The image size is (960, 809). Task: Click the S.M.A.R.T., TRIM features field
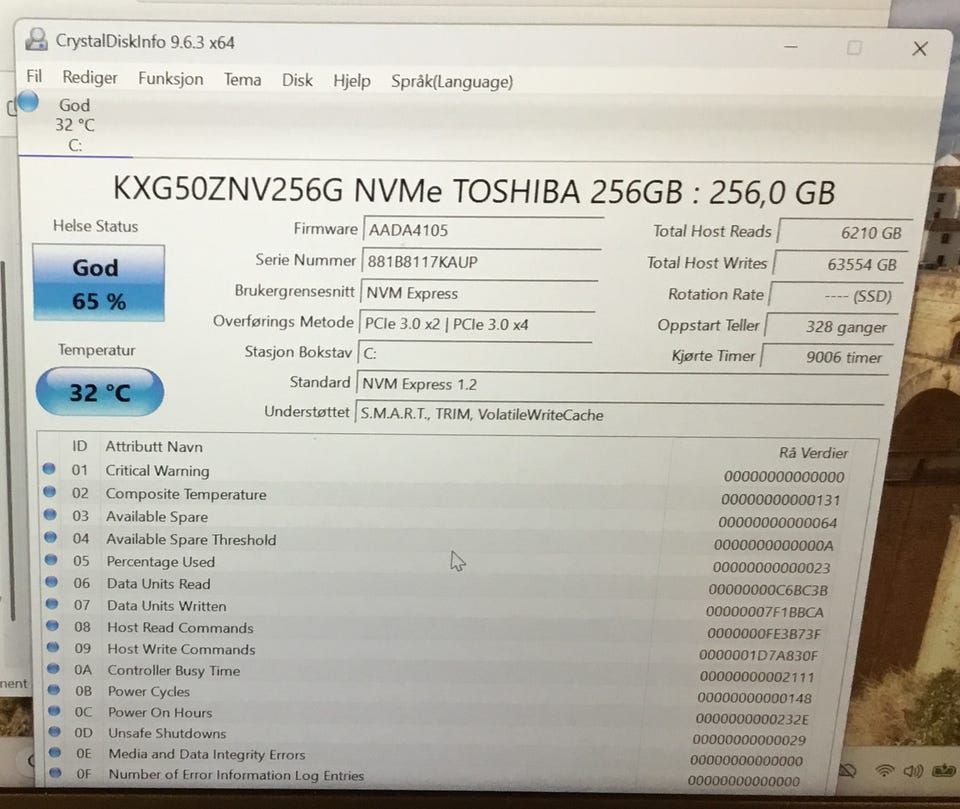coord(620,415)
